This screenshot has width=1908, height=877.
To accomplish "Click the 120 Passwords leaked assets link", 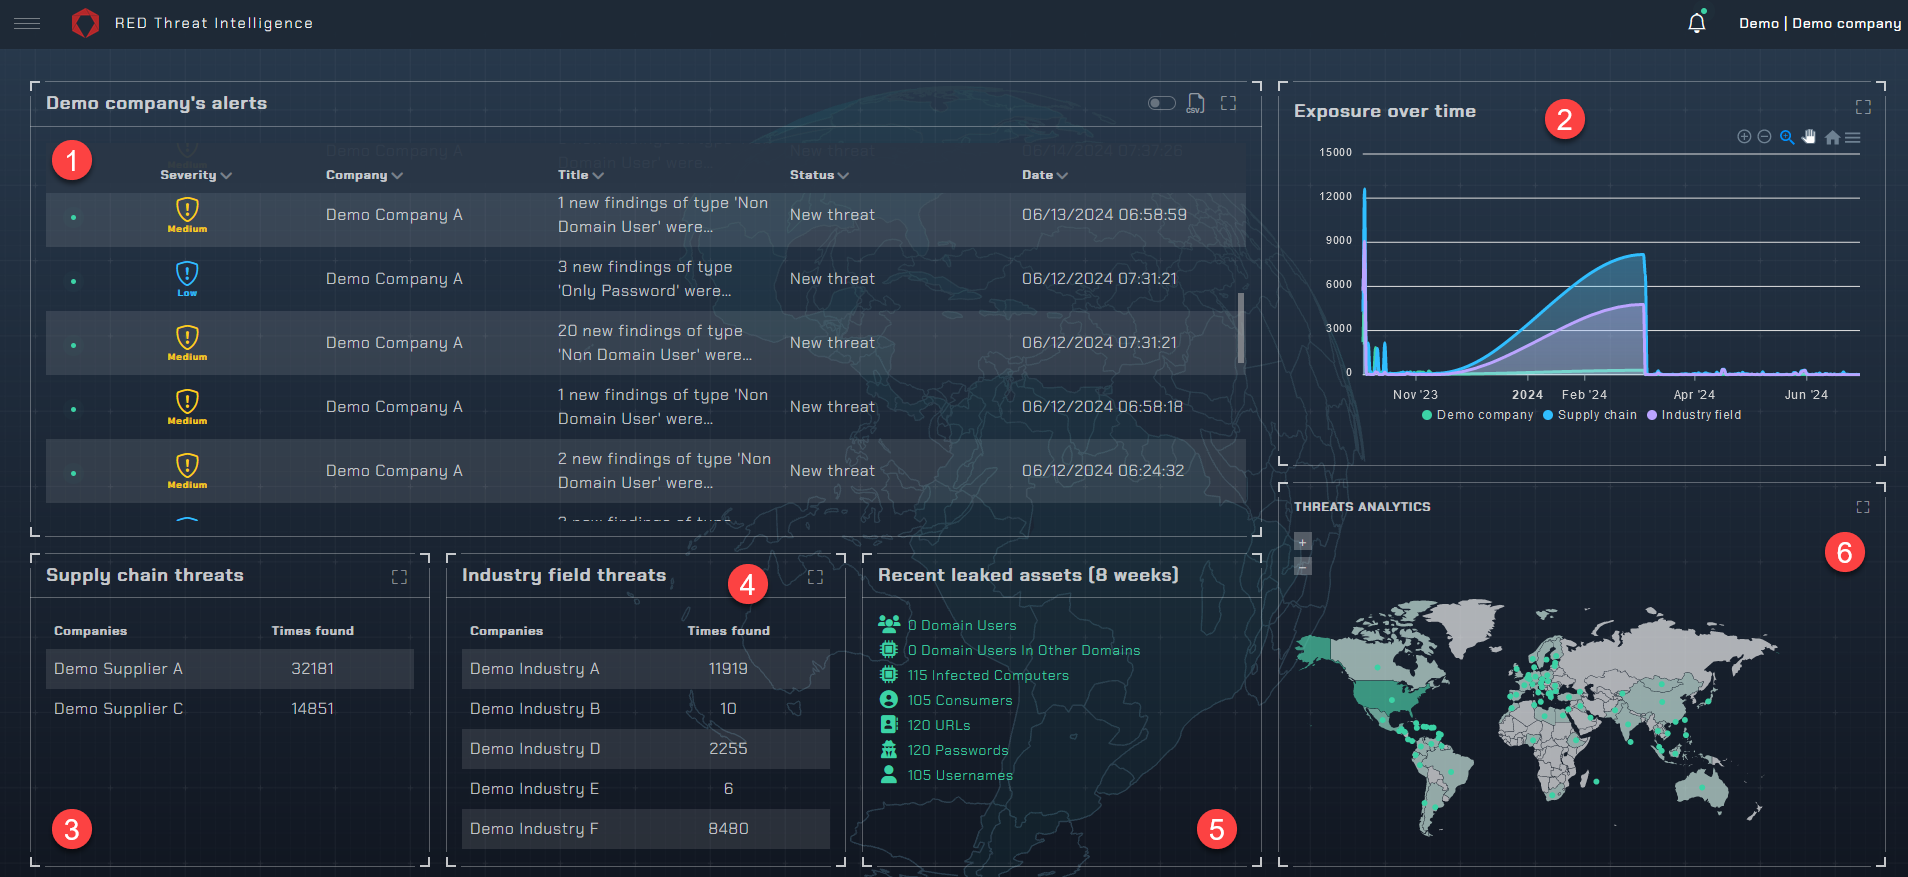I will 957,750.
